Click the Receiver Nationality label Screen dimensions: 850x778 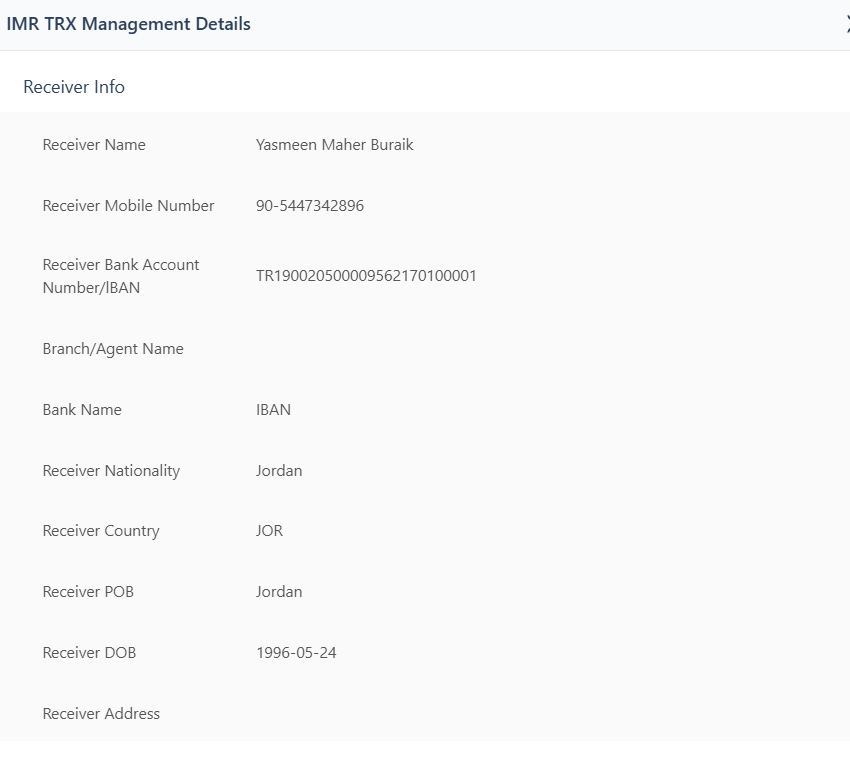[111, 471]
